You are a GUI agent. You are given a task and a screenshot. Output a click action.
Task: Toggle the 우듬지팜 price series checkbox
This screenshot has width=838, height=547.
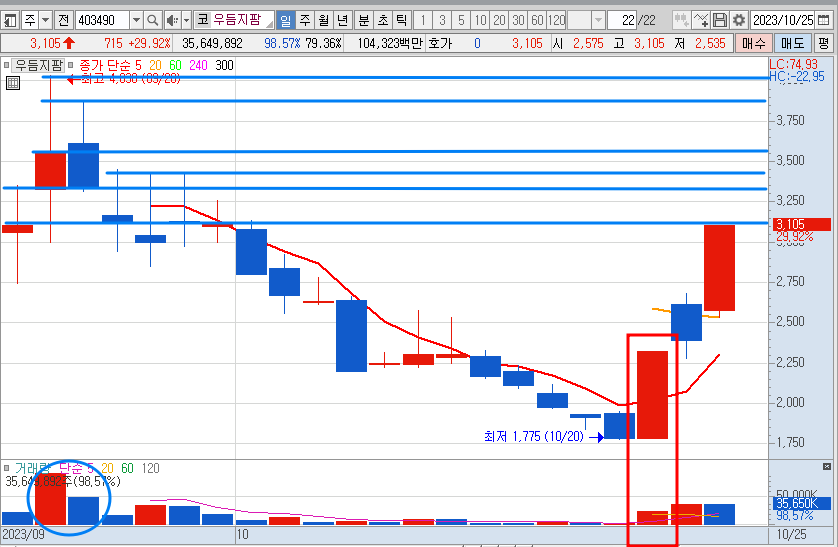(6, 65)
